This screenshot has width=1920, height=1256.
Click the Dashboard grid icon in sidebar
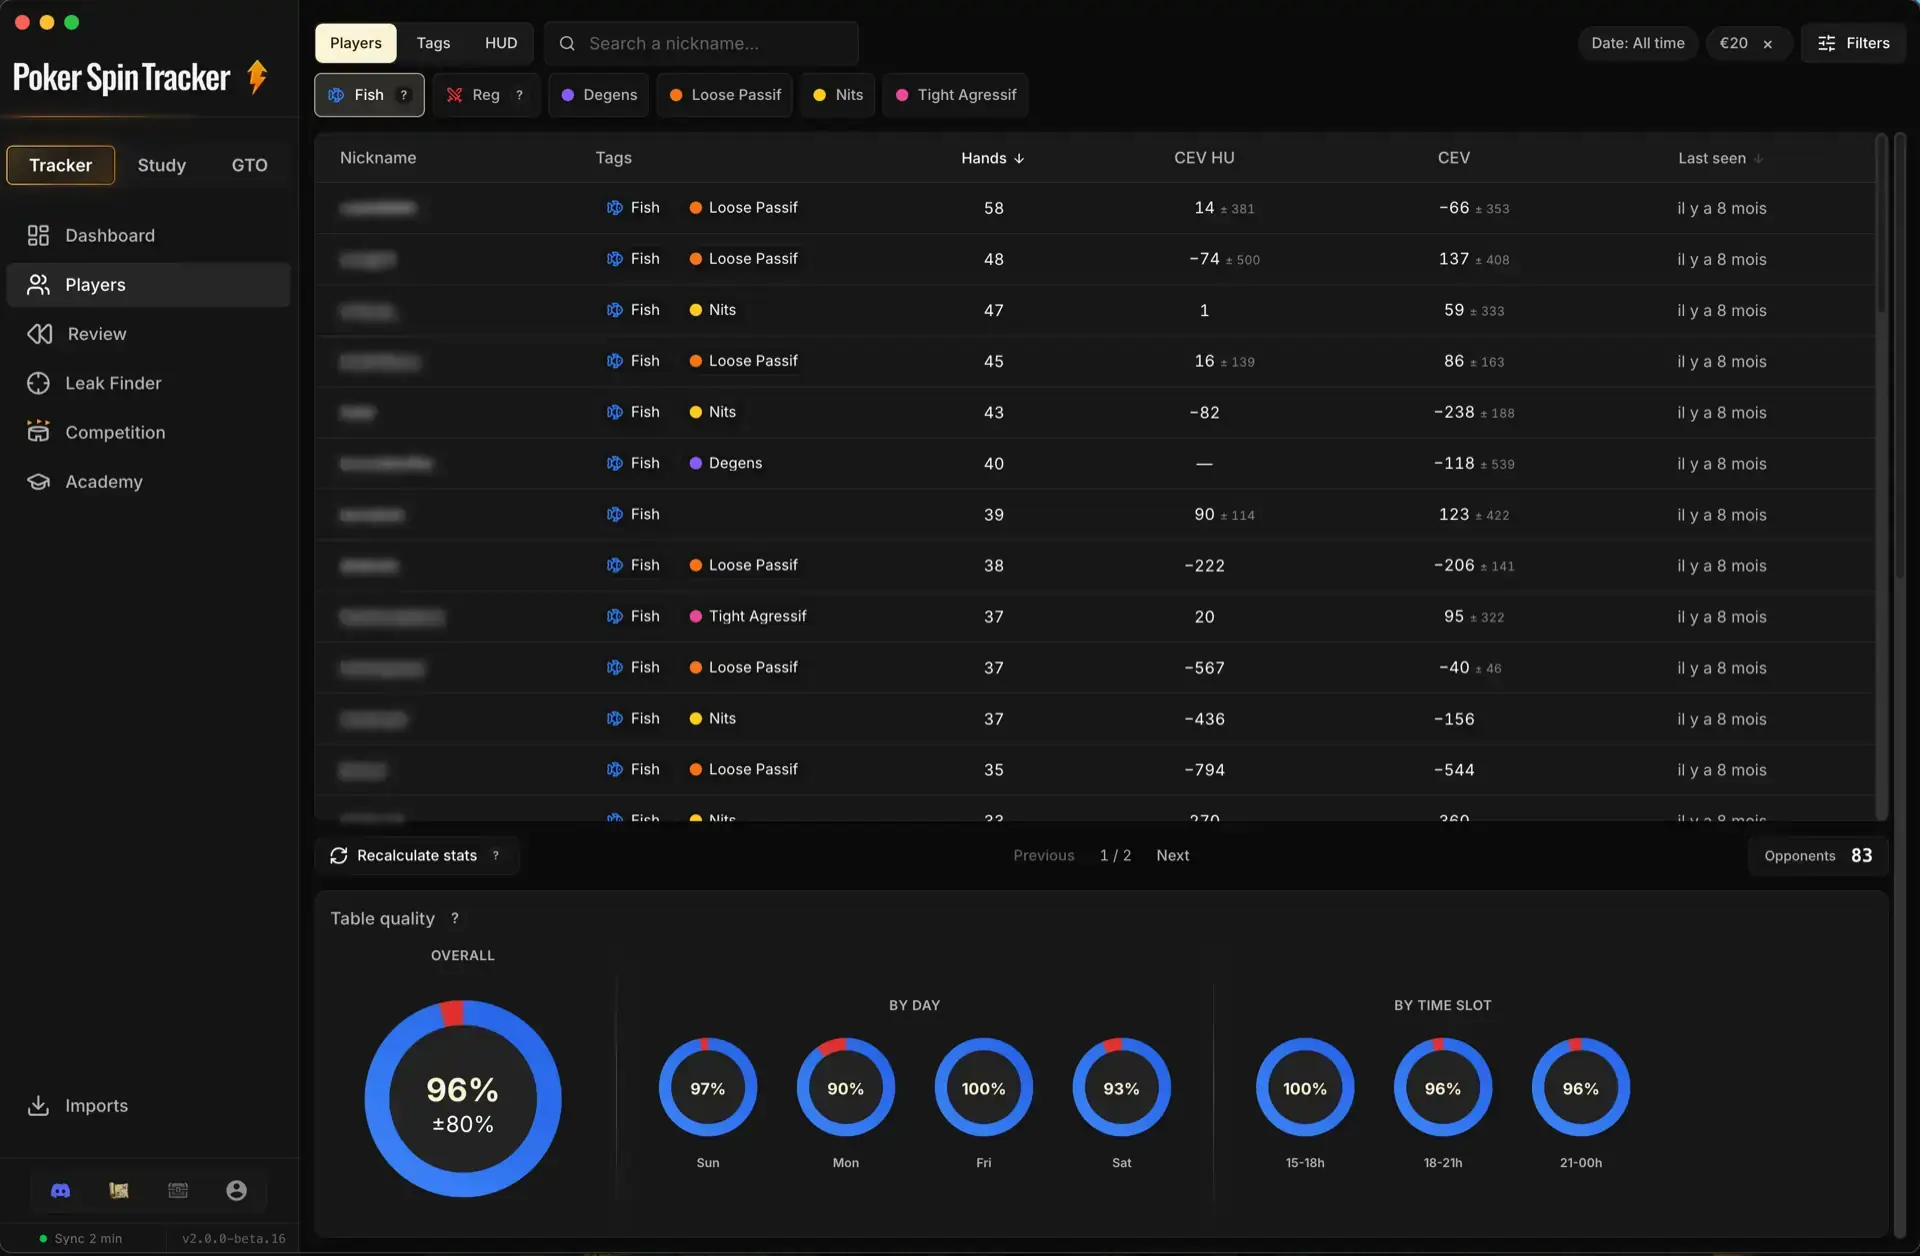pyautogui.click(x=38, y=235)
